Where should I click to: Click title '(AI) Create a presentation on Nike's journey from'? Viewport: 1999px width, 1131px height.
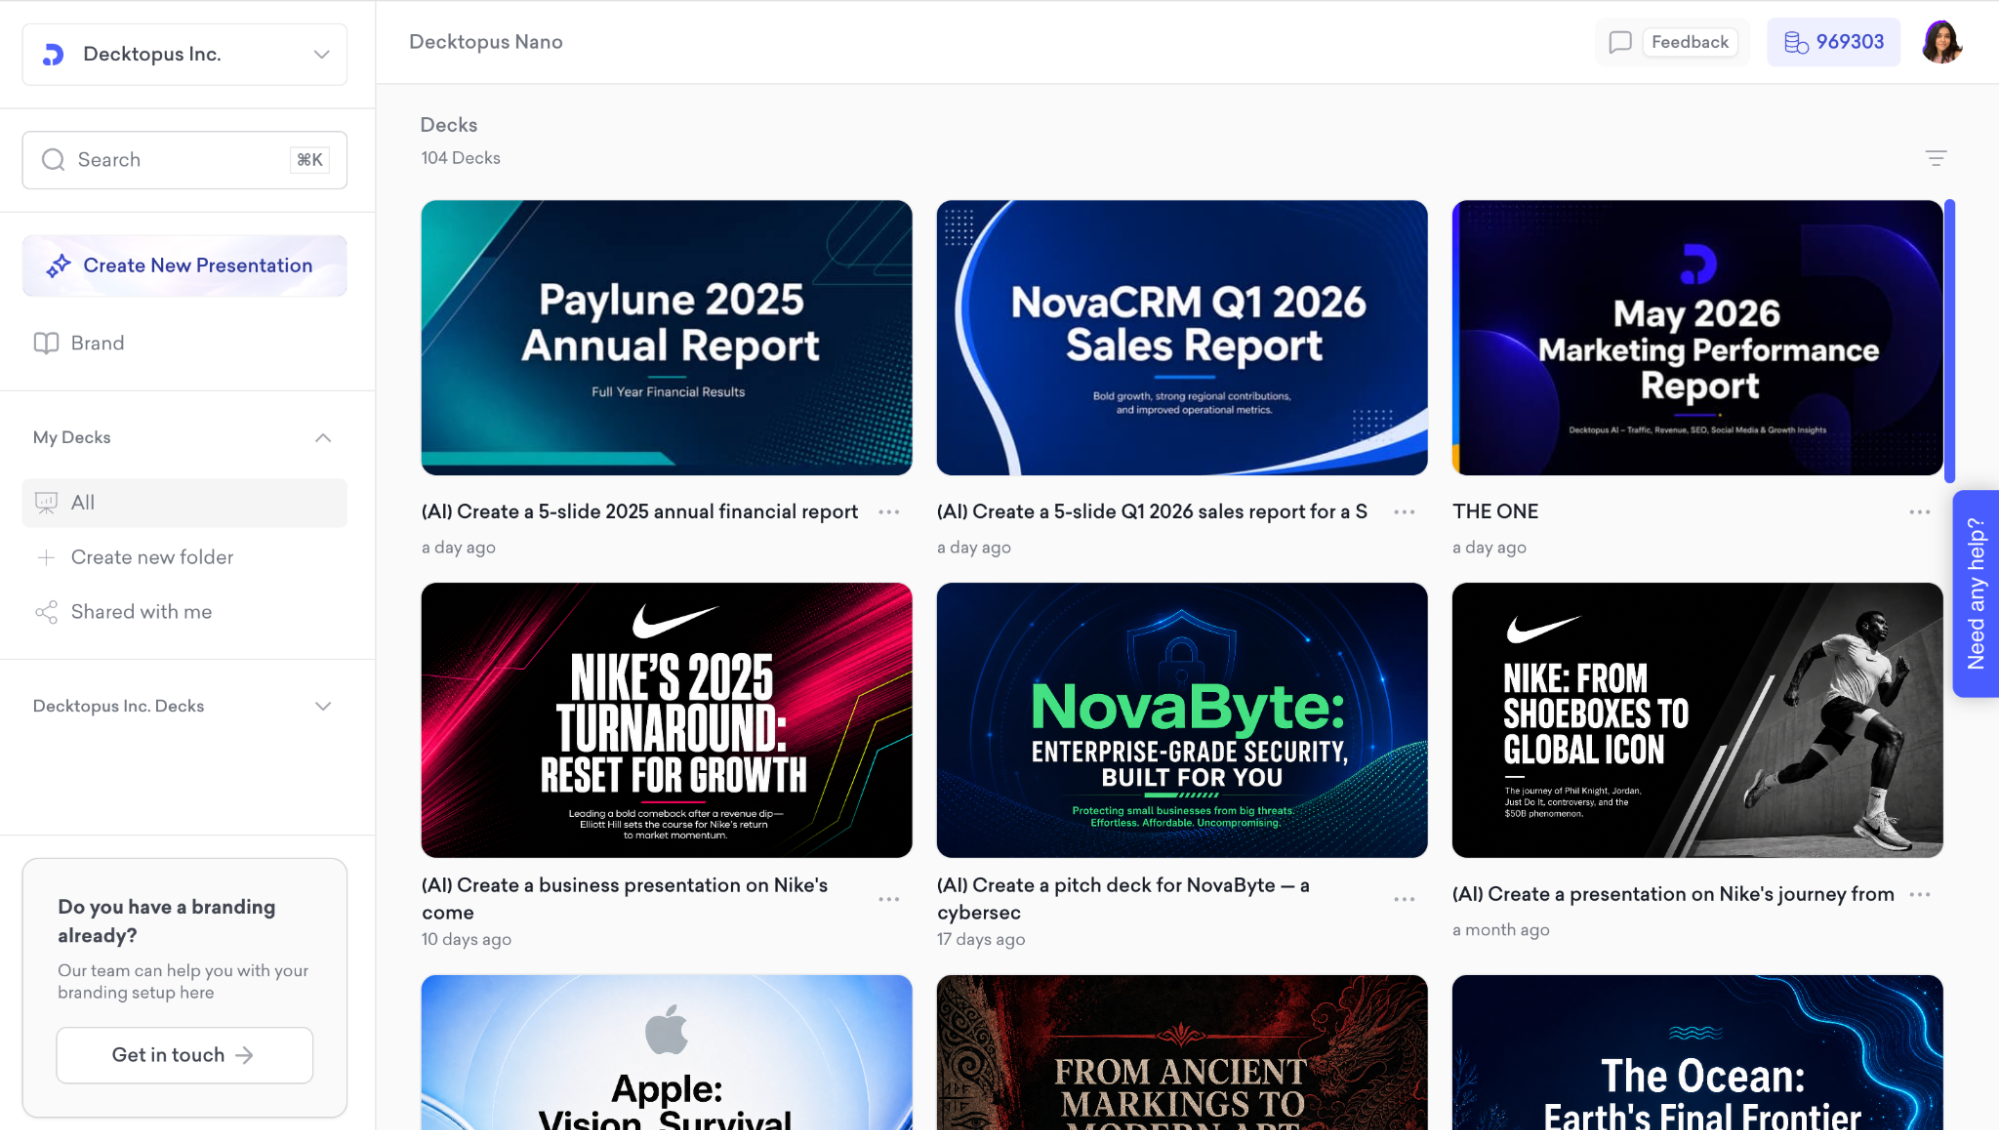pos(1673,894)
